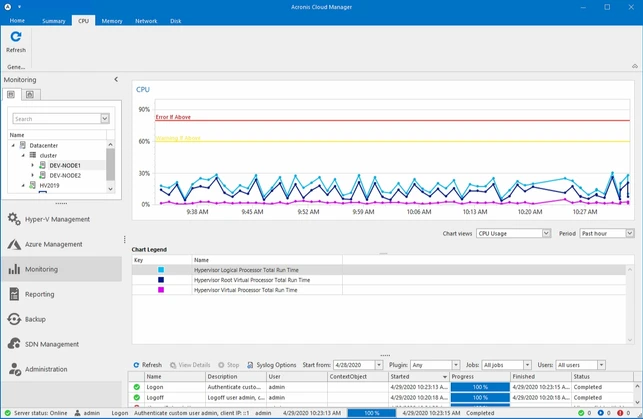Click the Chart Legend scroll down arrow
Screen dimensions: 643x419
pyautogui.click(x=630, y=340)
